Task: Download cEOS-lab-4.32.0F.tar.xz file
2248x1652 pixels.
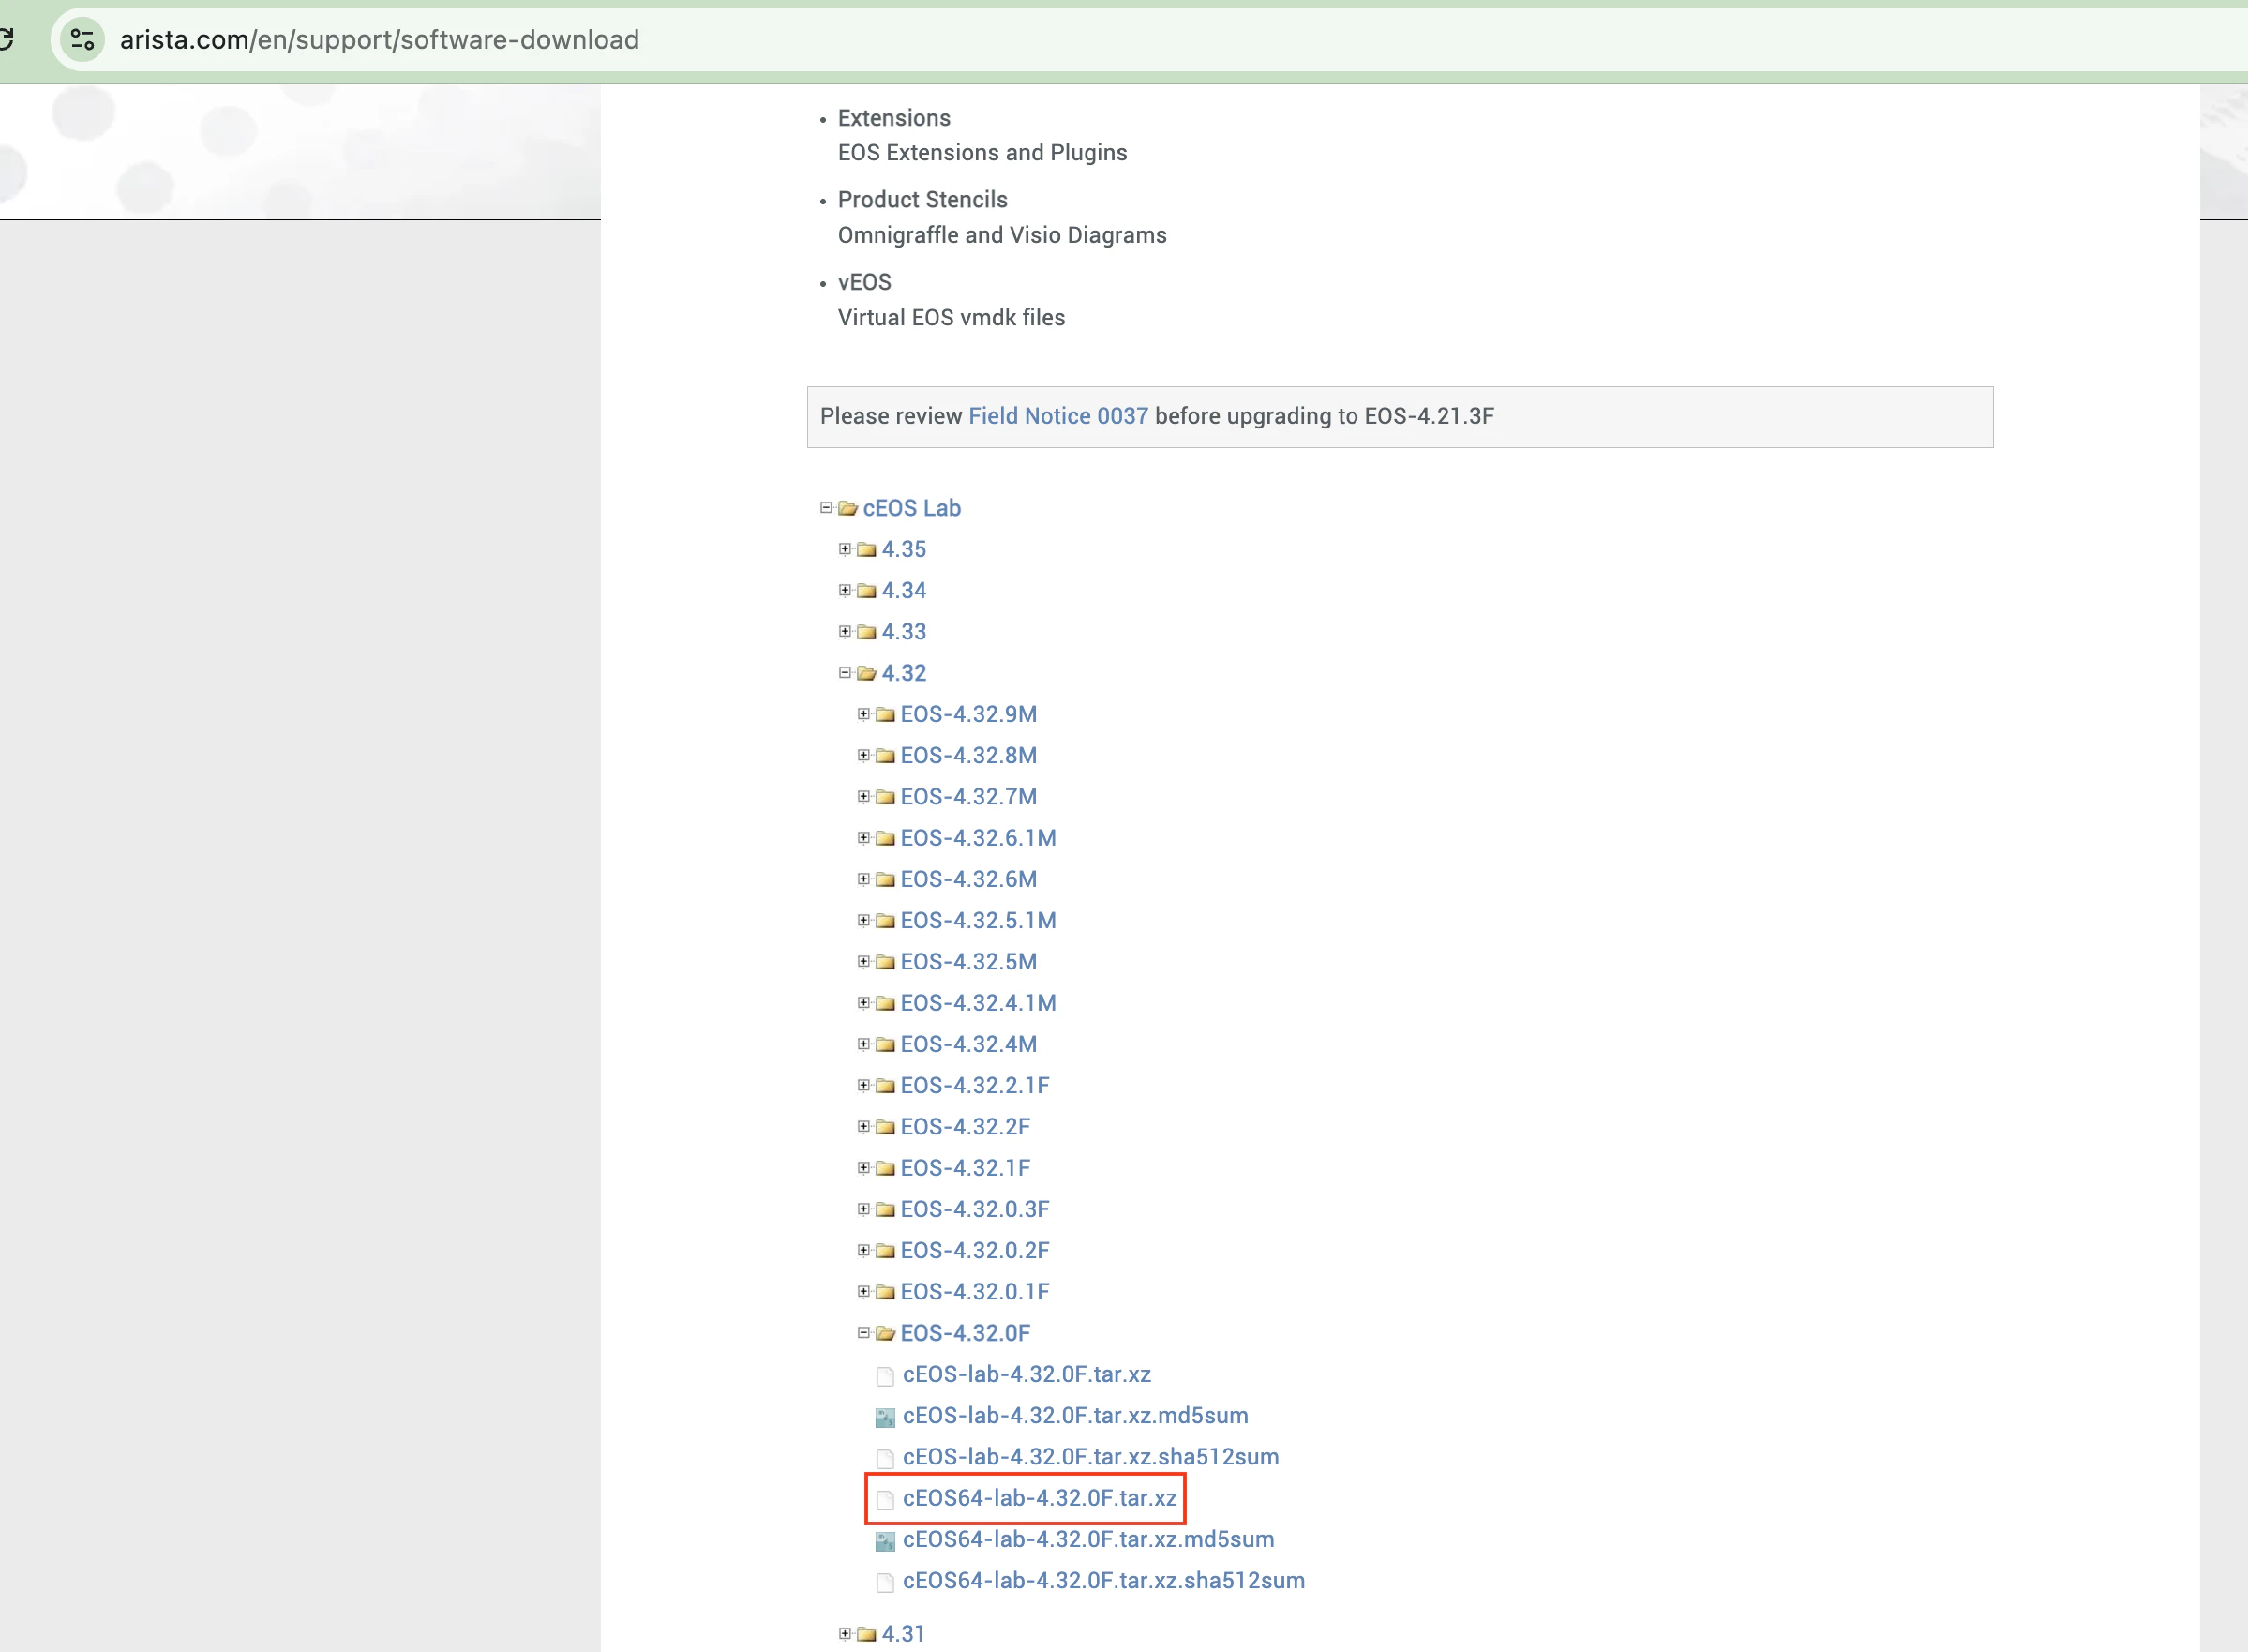Action: click(x=1027, y=1374)
